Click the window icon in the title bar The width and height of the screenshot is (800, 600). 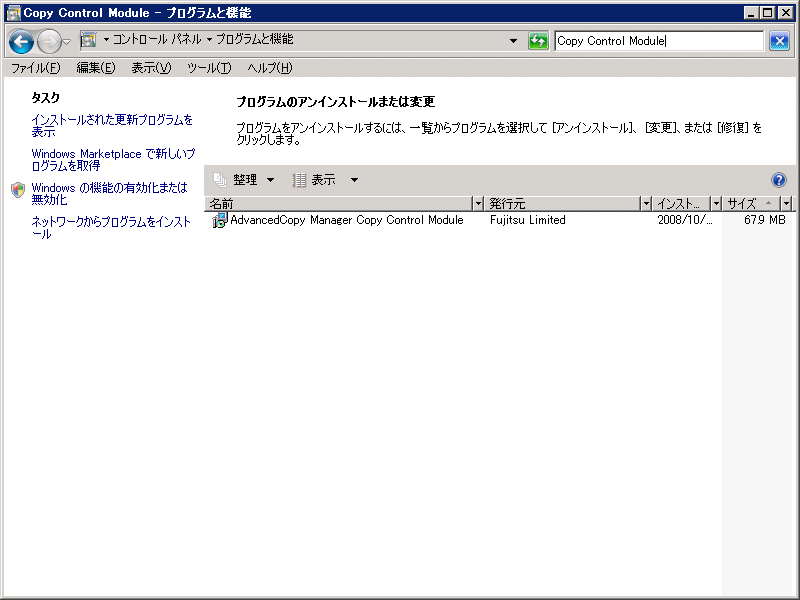[x=14, y=13]
